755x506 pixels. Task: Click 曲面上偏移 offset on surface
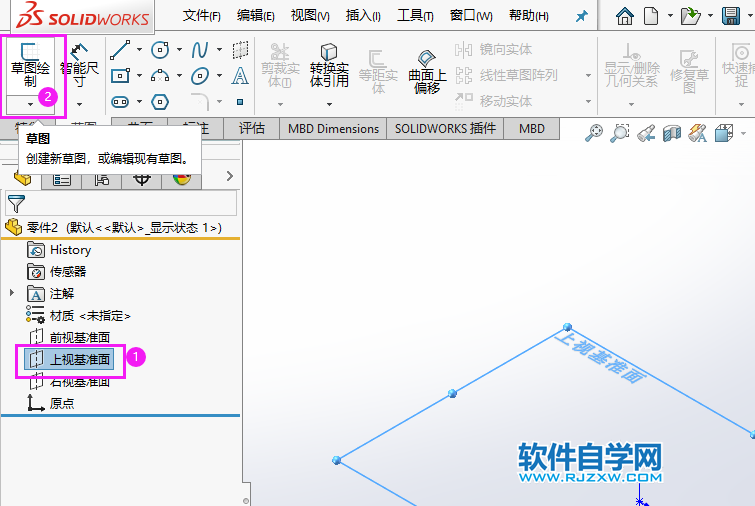pyautogui.click(x=427, y=71)
